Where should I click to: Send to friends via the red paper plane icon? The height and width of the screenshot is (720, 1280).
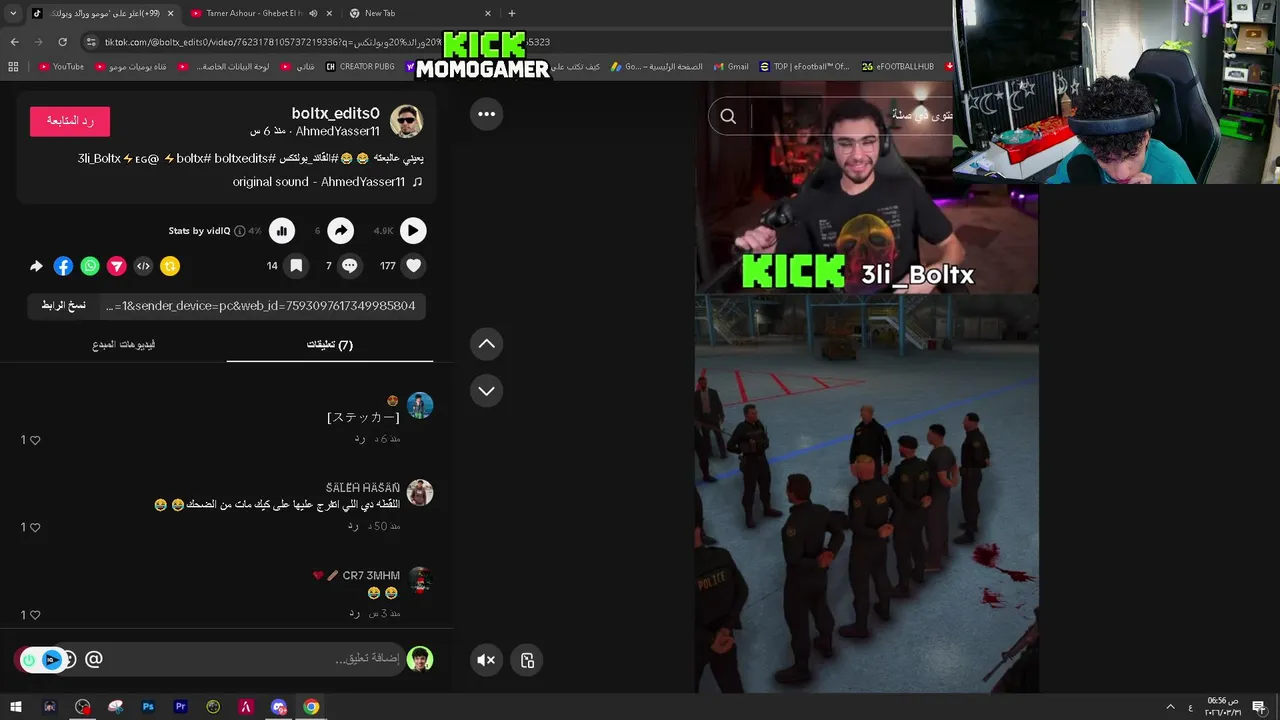point(117,266)
